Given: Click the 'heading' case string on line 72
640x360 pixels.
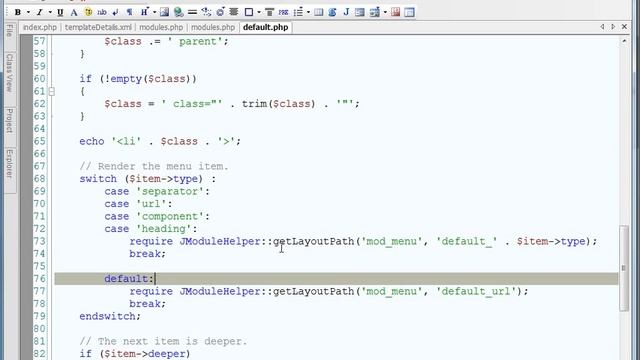Looking at the screenshot, I should pyautogui.click(x=164, y=229).
